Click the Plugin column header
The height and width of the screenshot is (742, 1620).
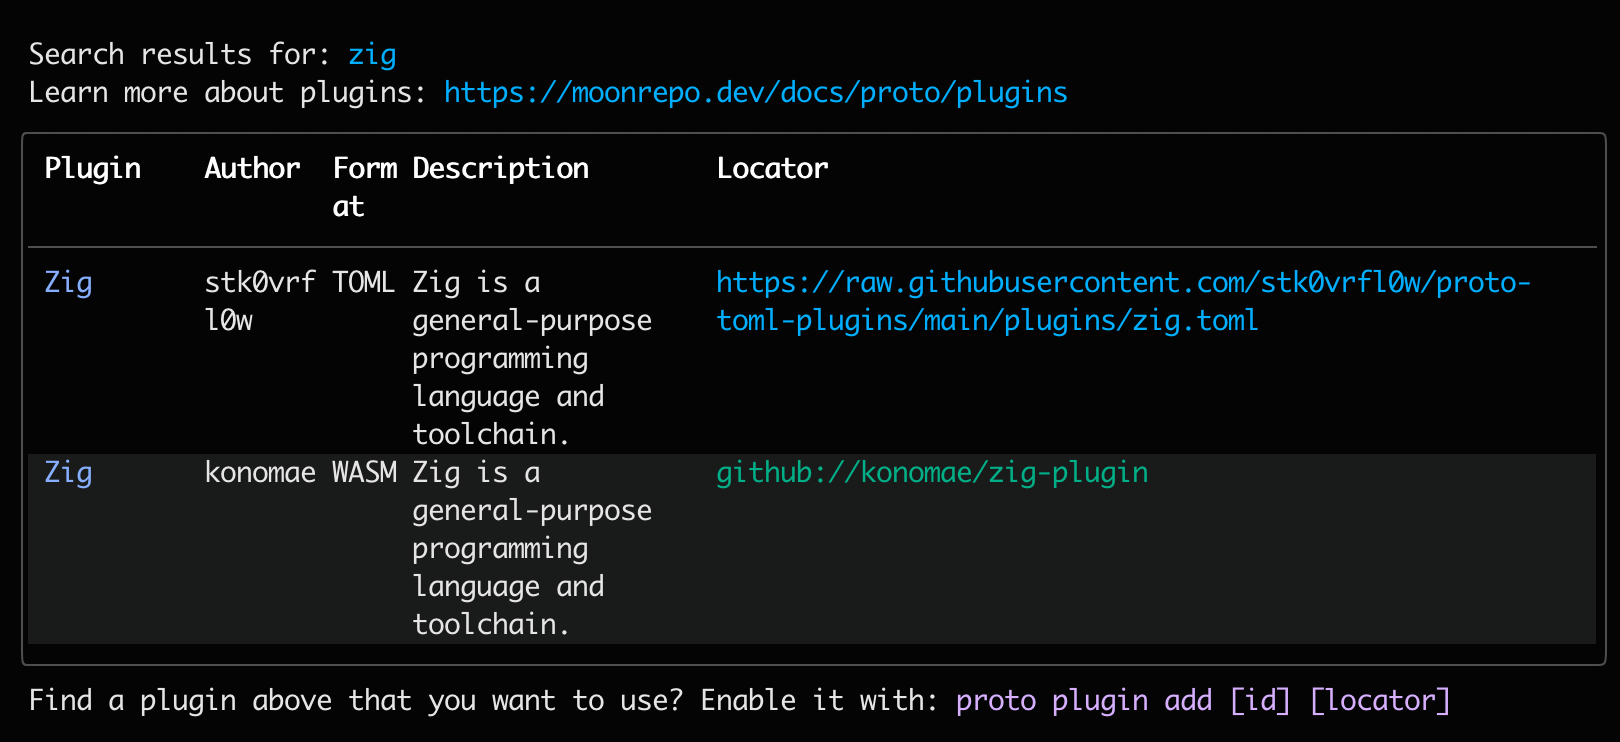[92, 169]
